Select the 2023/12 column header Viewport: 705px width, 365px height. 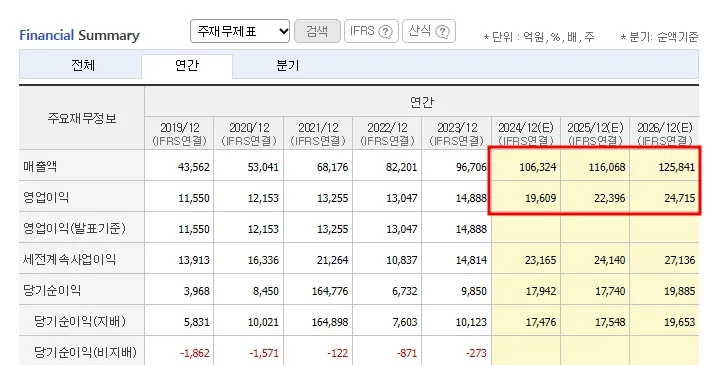456,134
